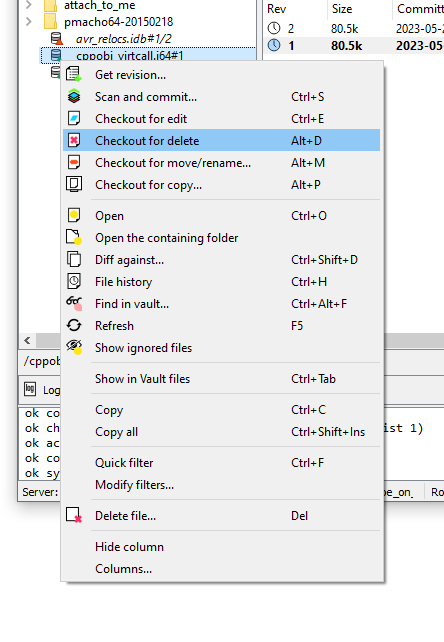Image resolution: width=444 pixels, height=642 pixels.
Task: Select the pmacho64-20150218 folder name
Action: point(118,21)
